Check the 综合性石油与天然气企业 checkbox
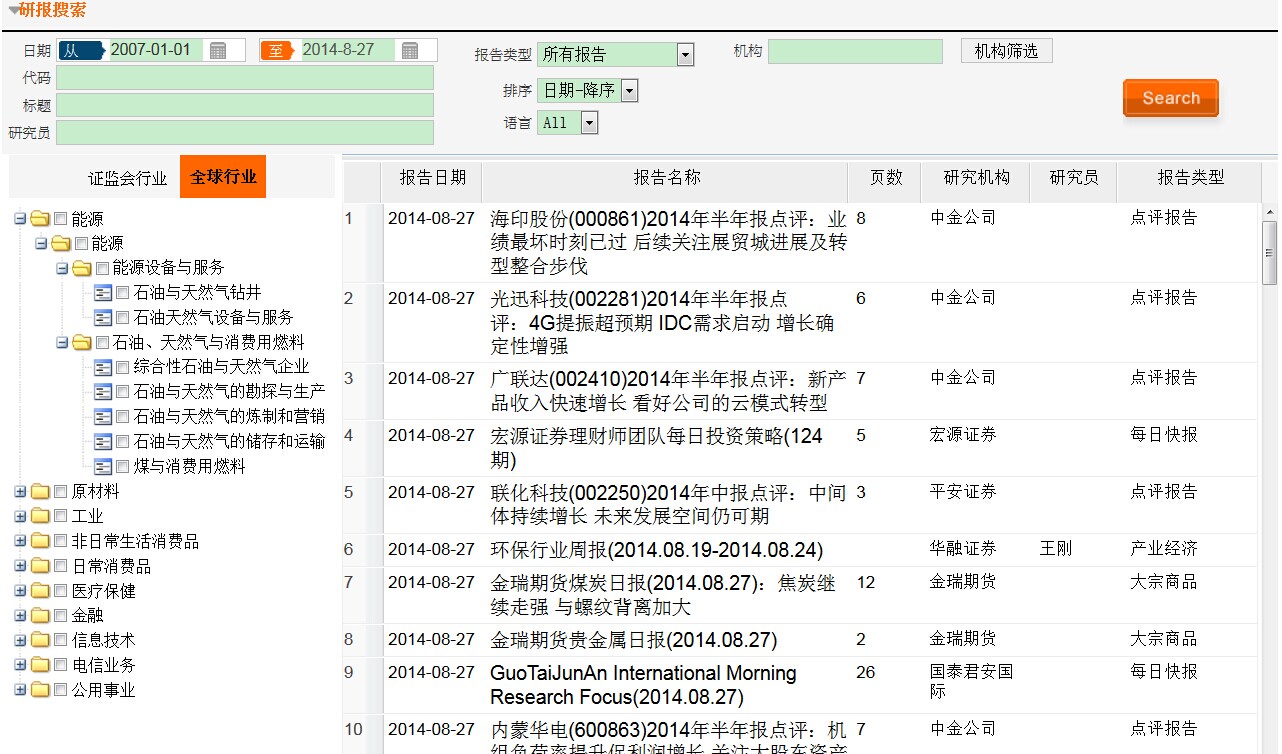 [123, 367]
